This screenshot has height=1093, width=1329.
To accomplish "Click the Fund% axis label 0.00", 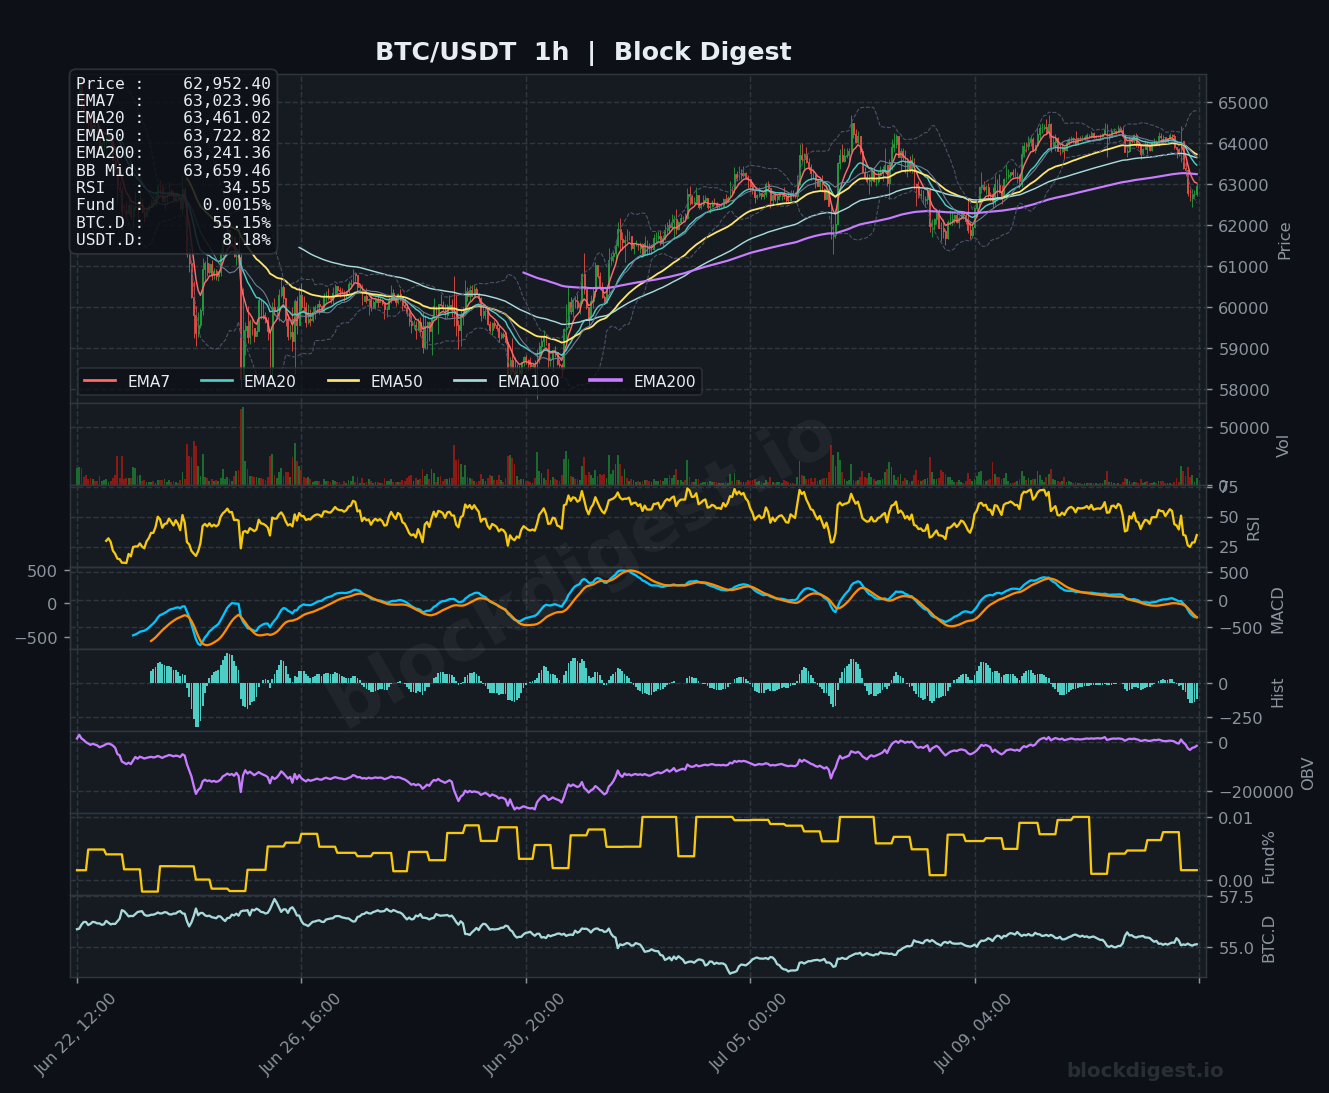I will [1234, 881].
